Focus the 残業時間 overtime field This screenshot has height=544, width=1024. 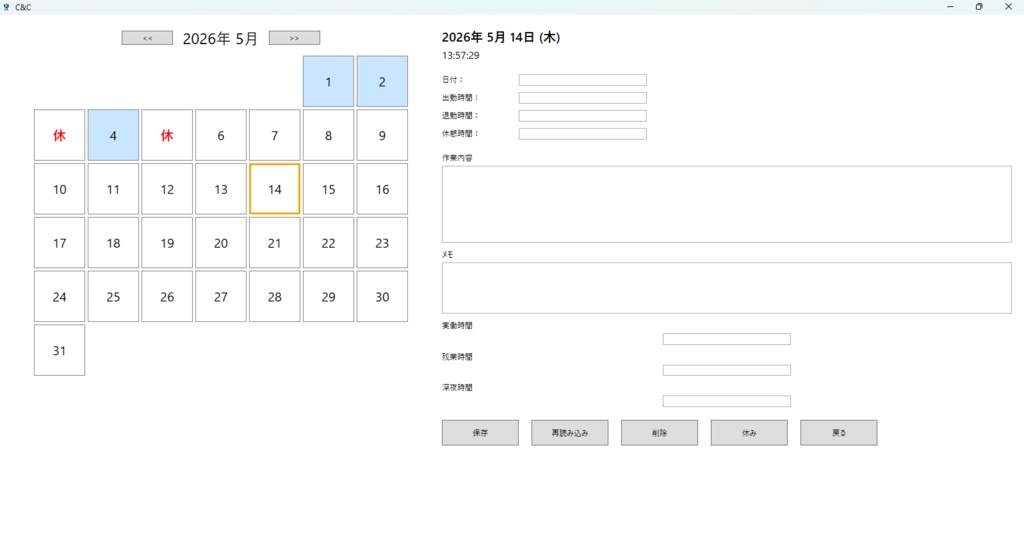tap(727, 370)
